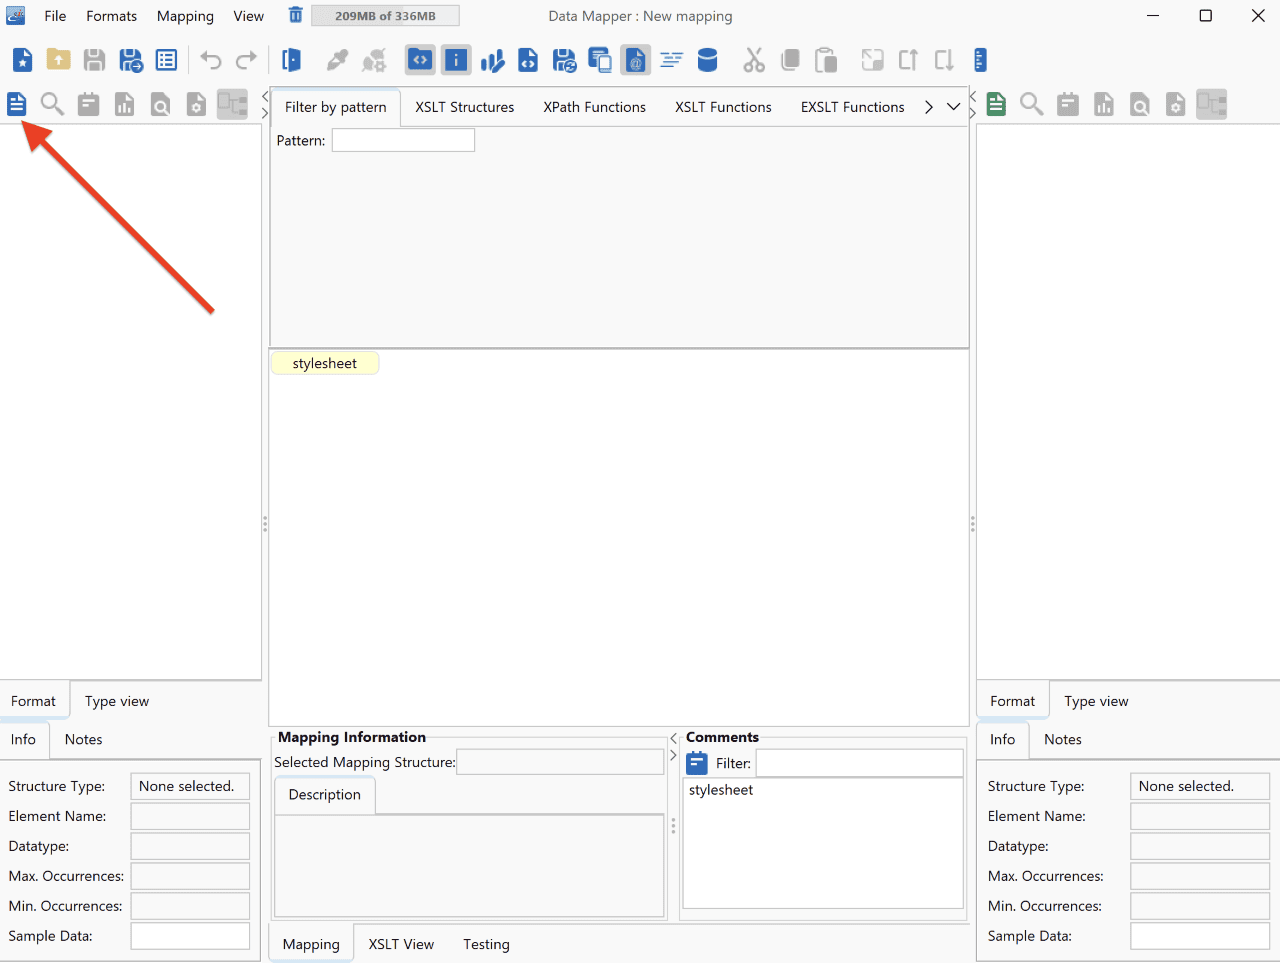
Task: Toggle the highlighted @ document button
Action: tap(636, 60)
